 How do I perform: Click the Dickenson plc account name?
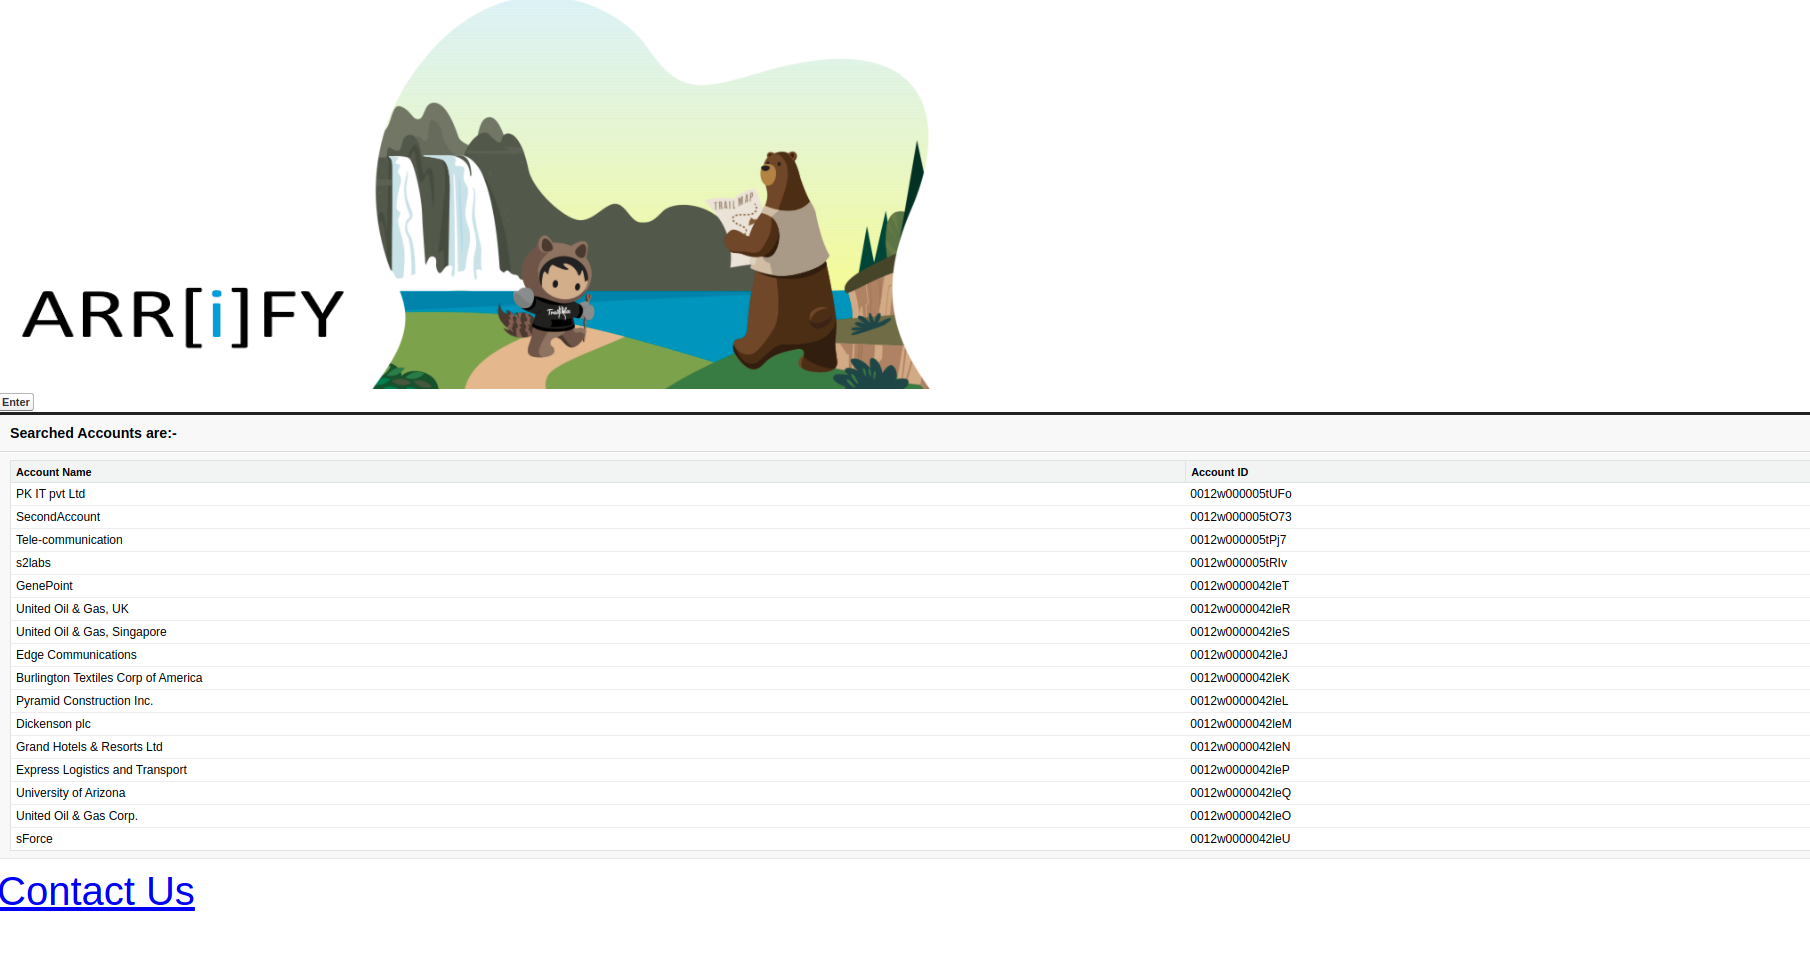(x=53, y=724)
